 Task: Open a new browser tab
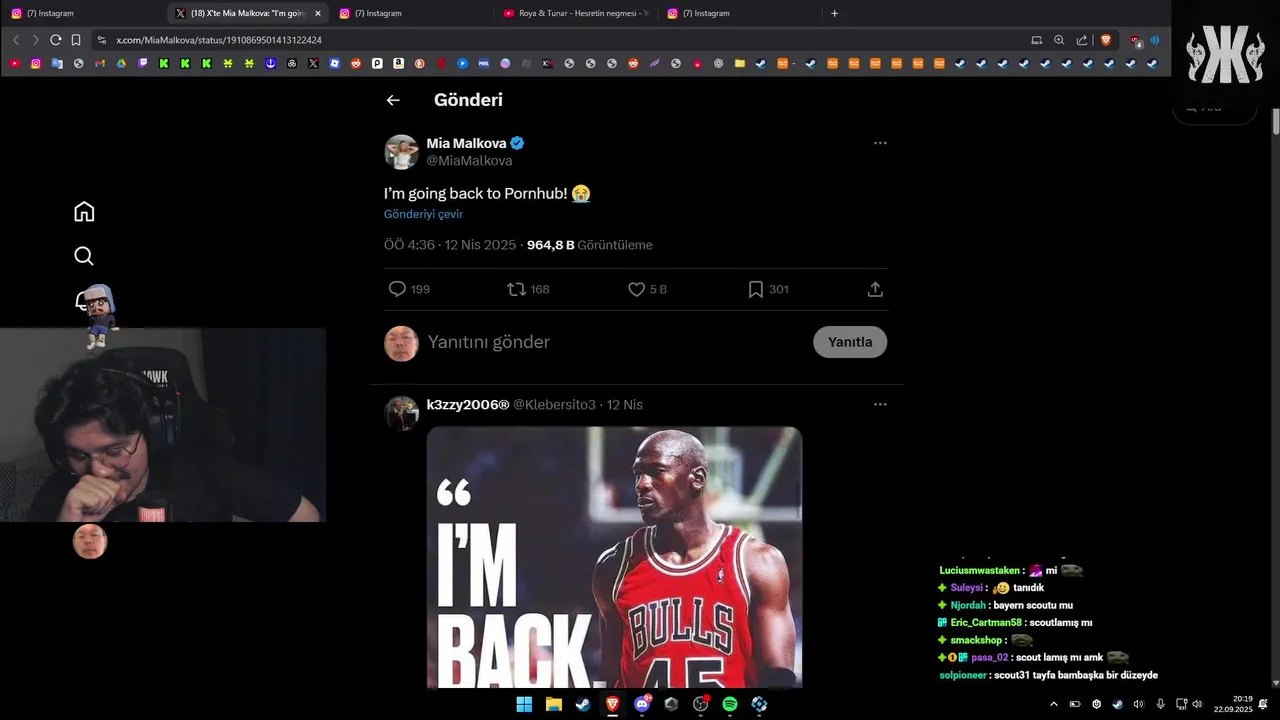[835, 13]
